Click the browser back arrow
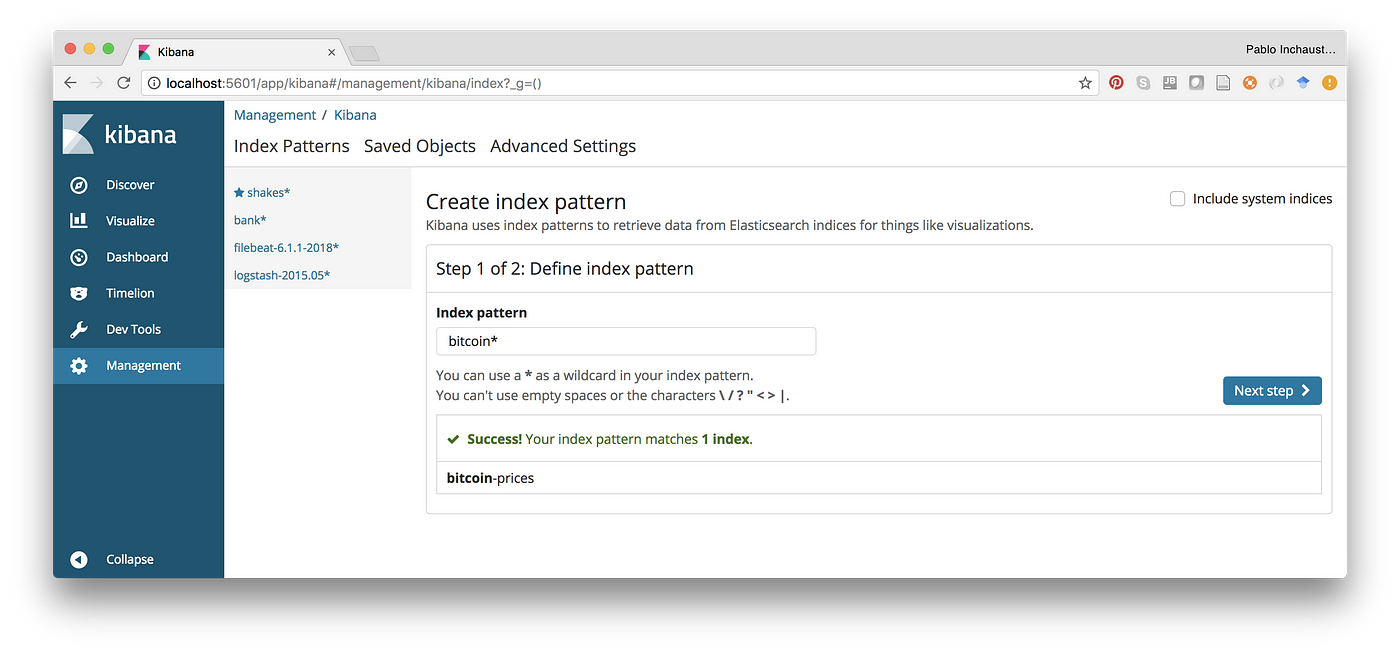The image size is (1400, 654). [x=70, y=83]
